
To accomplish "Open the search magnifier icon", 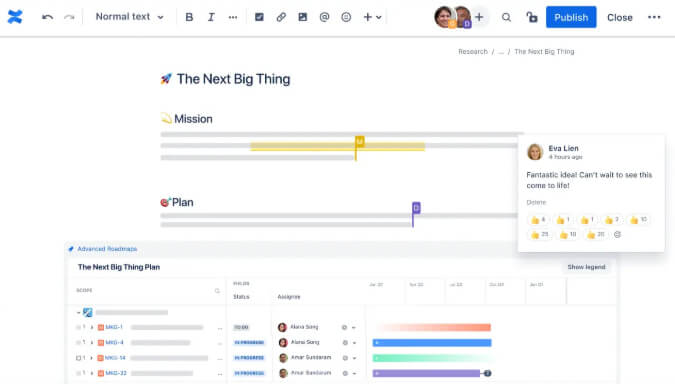I will (506, 17).
